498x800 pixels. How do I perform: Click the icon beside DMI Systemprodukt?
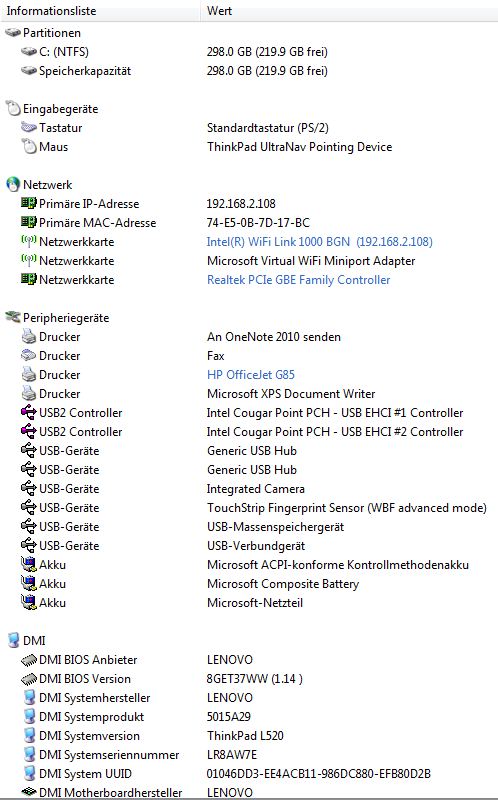pyautogui.click(x=29, y=716)
